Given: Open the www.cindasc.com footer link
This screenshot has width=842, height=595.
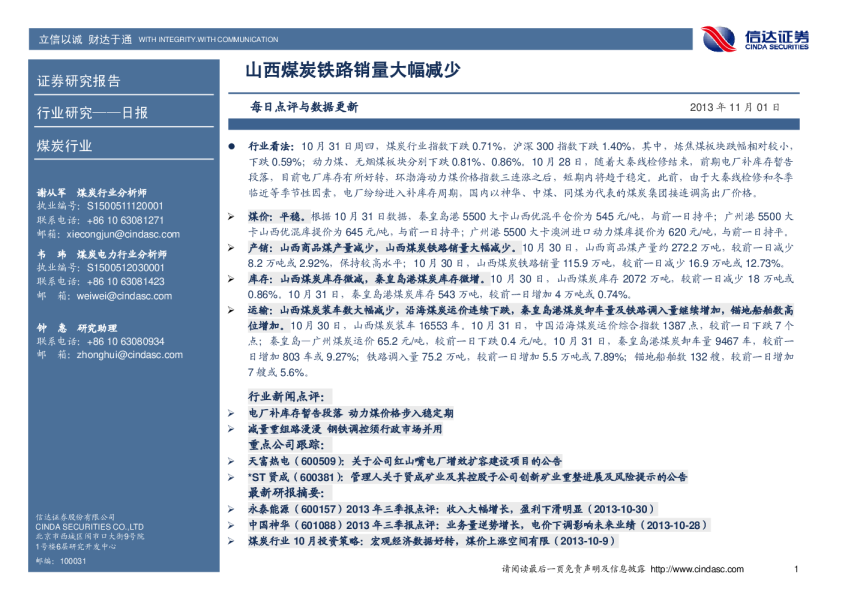Looking at the screenshot, I should click(x=692, y=569).
